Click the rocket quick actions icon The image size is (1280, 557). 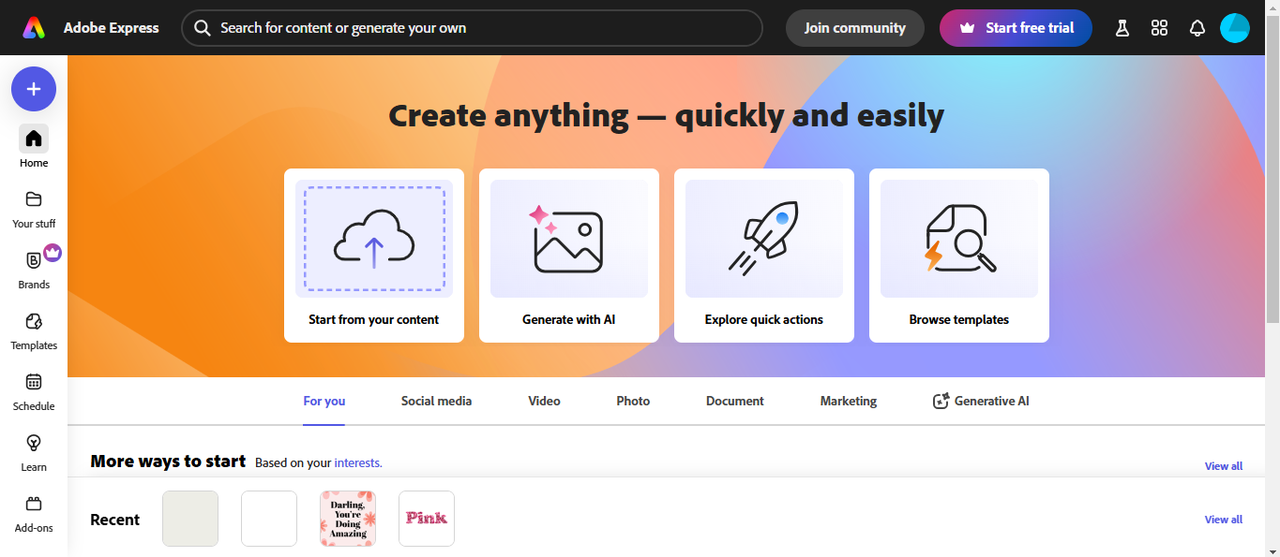[764, 238]
